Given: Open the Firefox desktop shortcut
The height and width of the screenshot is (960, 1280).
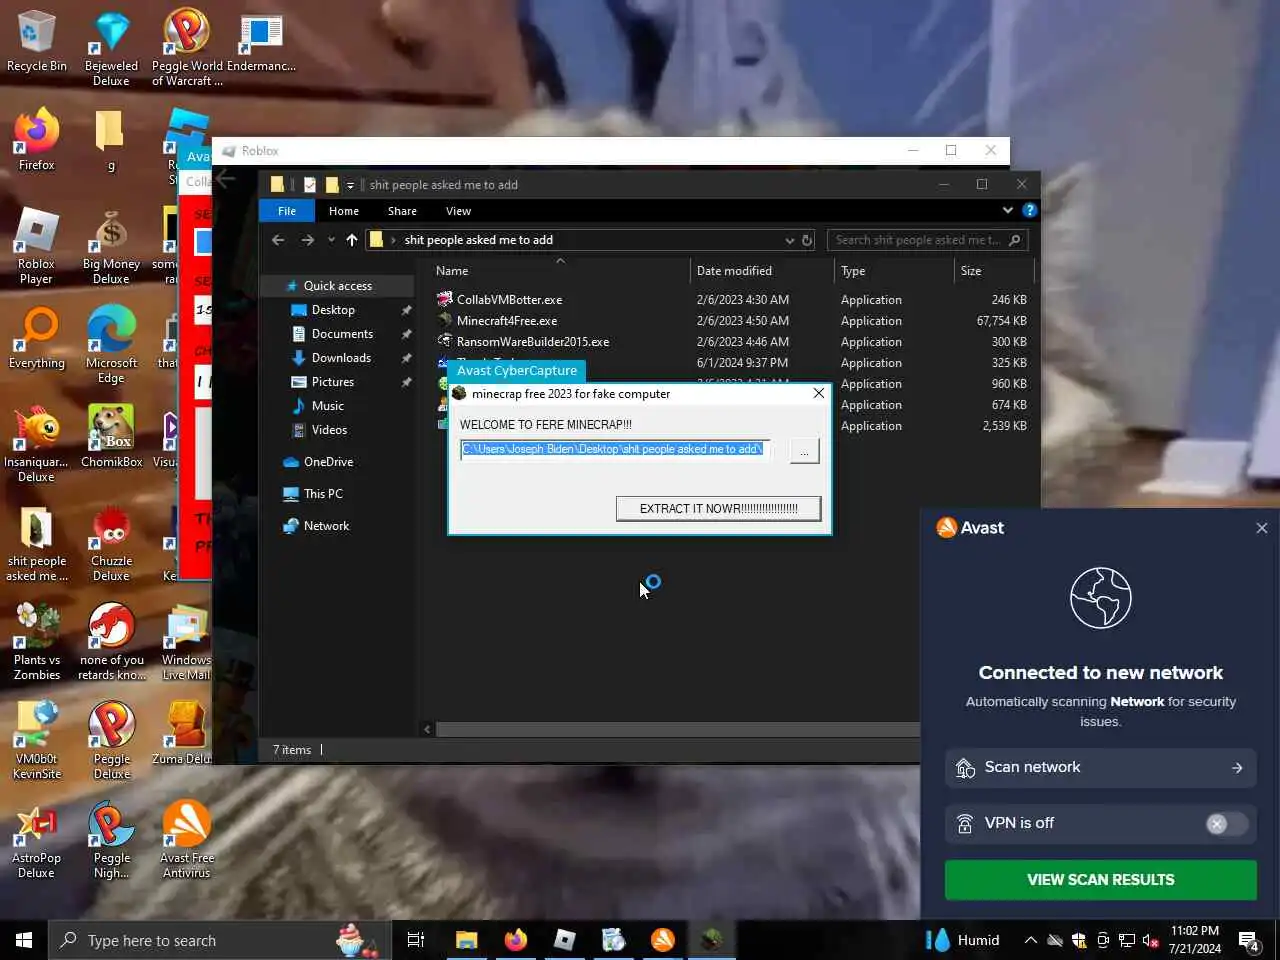Looking at the screenshot, I should (x=37, y=140).
